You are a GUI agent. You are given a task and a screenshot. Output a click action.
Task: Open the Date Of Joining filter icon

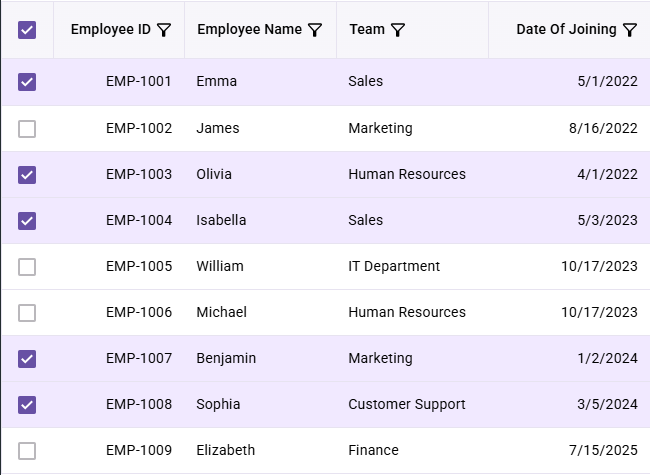630,30
